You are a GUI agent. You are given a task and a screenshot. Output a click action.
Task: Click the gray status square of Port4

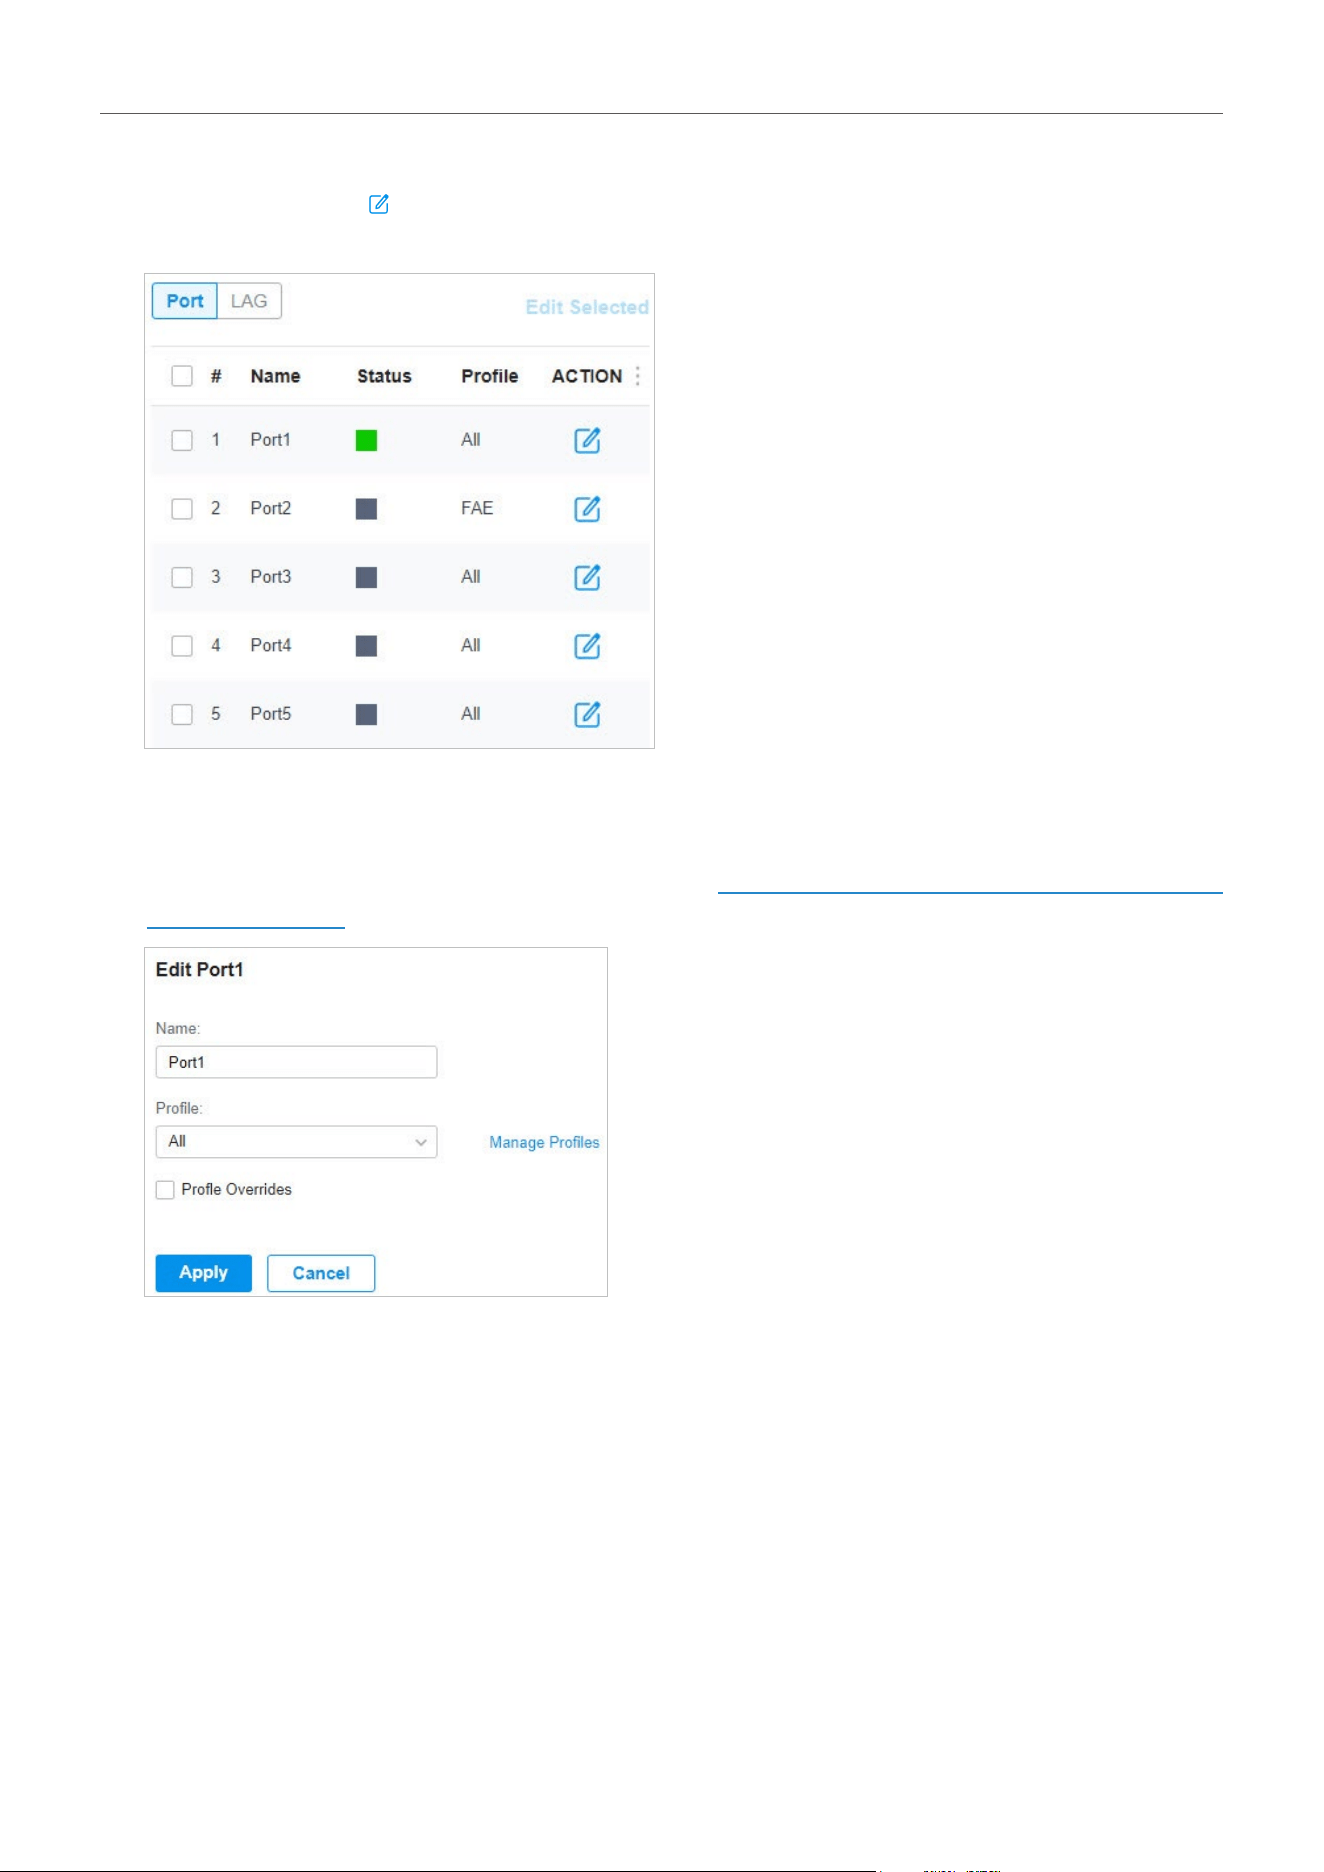(367, 646)
